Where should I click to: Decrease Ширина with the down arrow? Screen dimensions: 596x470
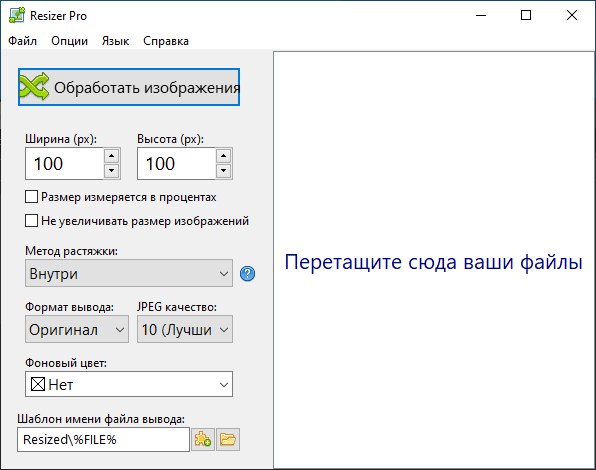[x=111, y=171]
